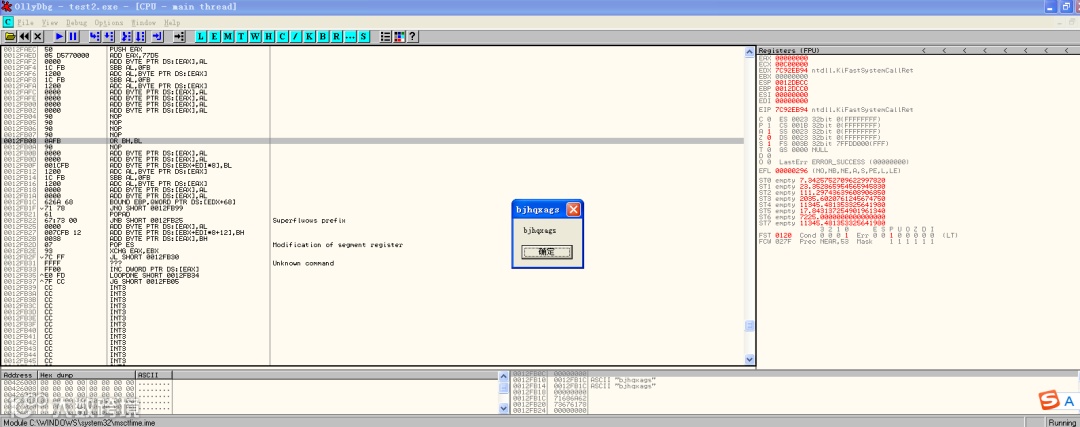
Task: Click the Address column header in dump
Action: point(19,375)
